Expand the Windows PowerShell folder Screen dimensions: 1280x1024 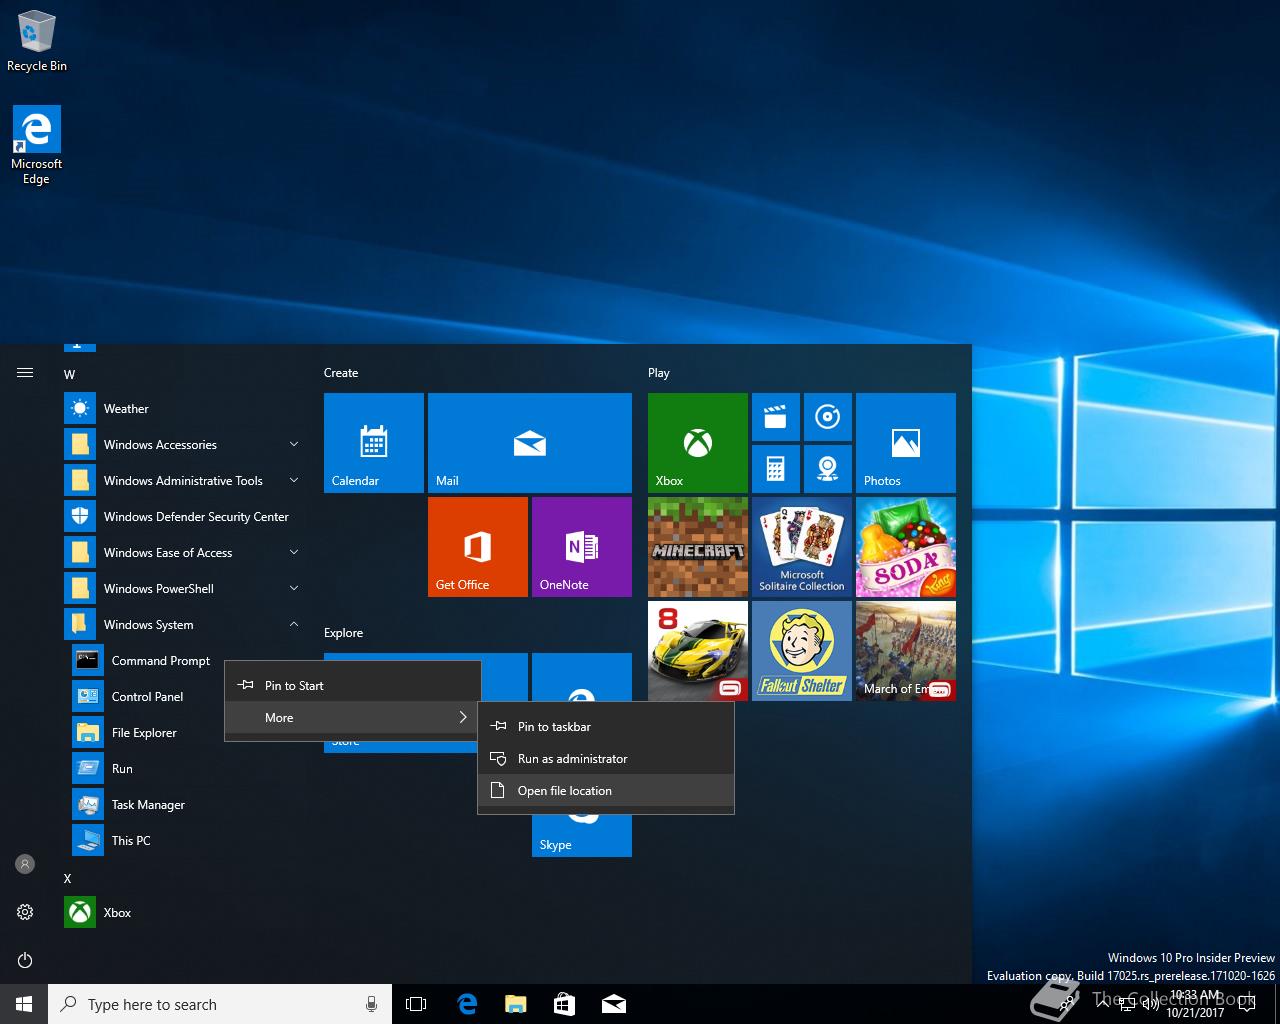coord(159,589)
